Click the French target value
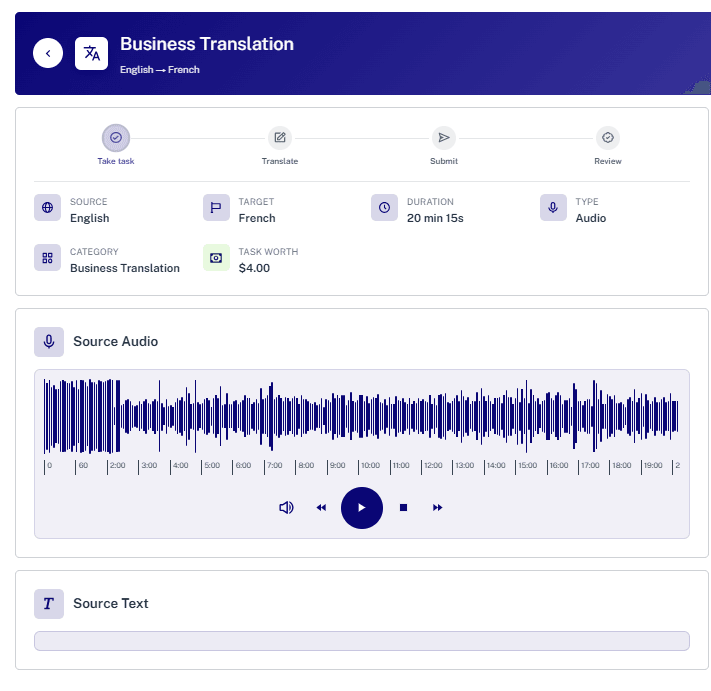711x691 pixels. (257, 218)
